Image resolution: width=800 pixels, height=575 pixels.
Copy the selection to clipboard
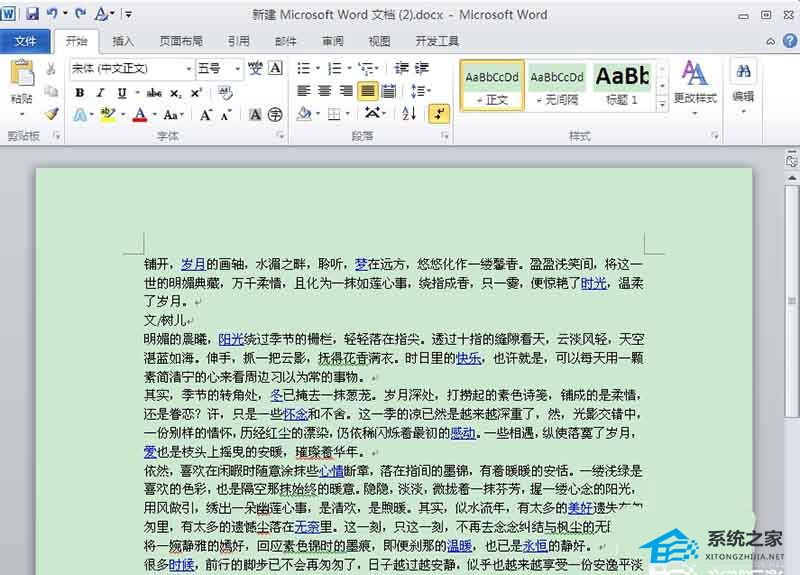pyautogui.click(x=51, y=91)
